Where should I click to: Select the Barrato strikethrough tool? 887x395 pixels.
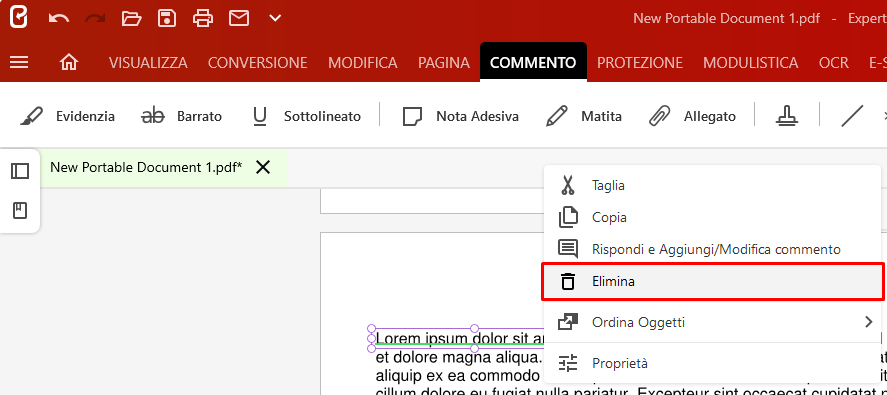point(181,117)
